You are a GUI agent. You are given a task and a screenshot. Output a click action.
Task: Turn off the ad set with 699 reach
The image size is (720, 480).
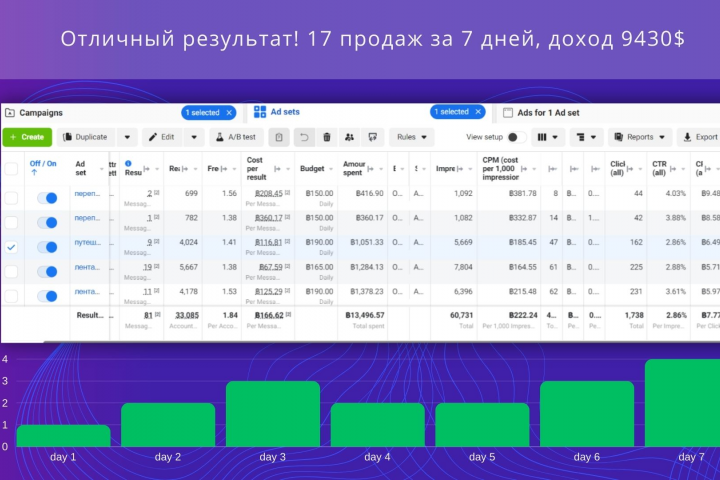[x=47, y=198]
